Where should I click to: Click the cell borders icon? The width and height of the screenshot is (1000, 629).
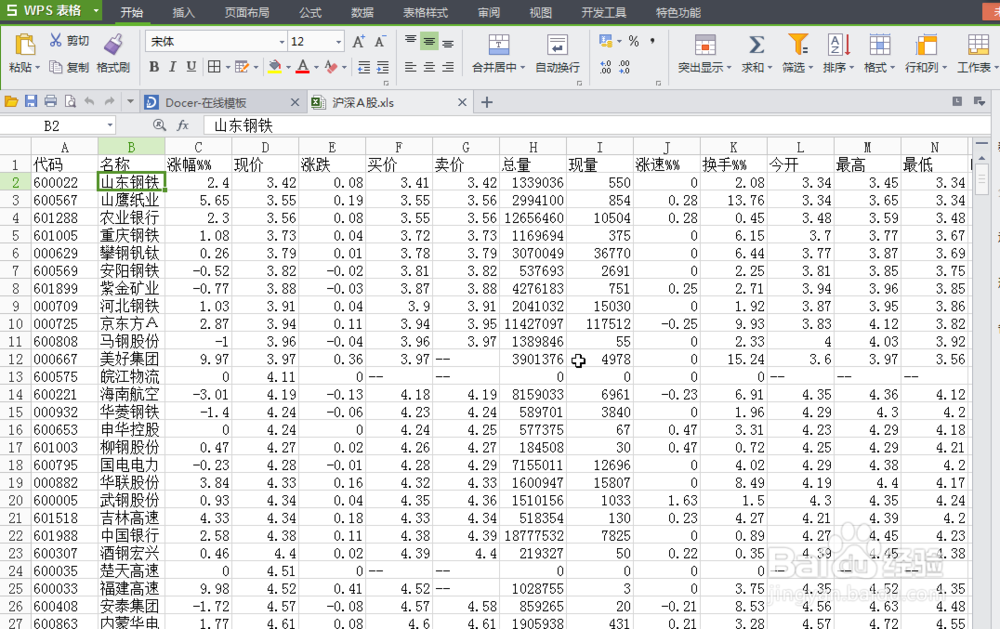(214, 67)
